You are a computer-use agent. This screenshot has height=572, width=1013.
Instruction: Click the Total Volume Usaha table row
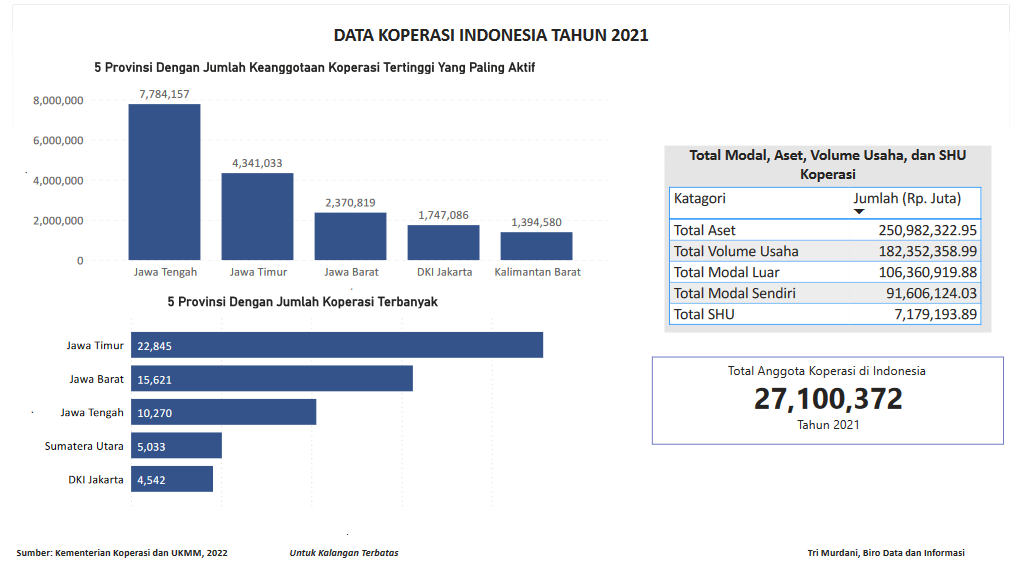click(825, 251)
